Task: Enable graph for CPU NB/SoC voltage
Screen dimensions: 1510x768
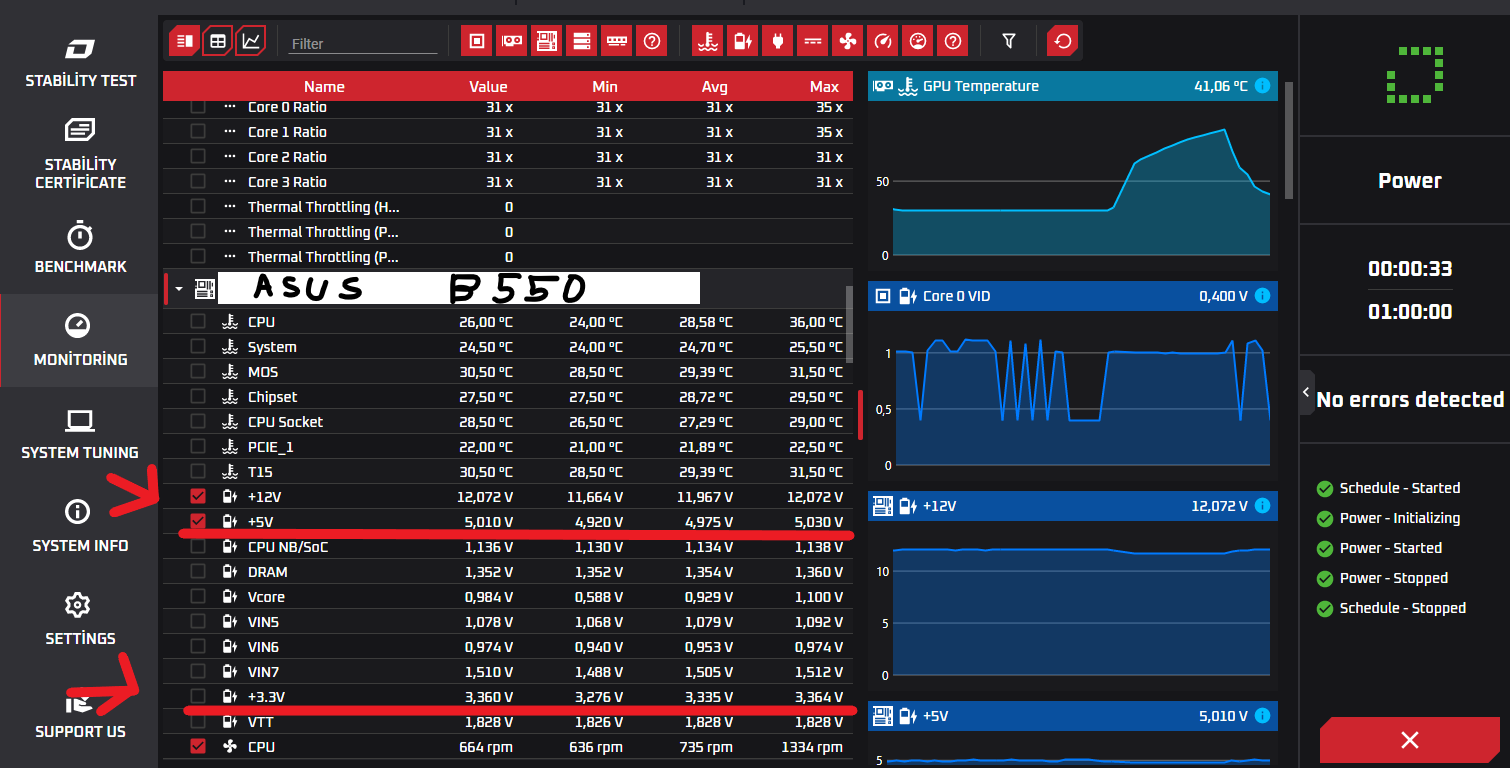Action: coord(198,547)
